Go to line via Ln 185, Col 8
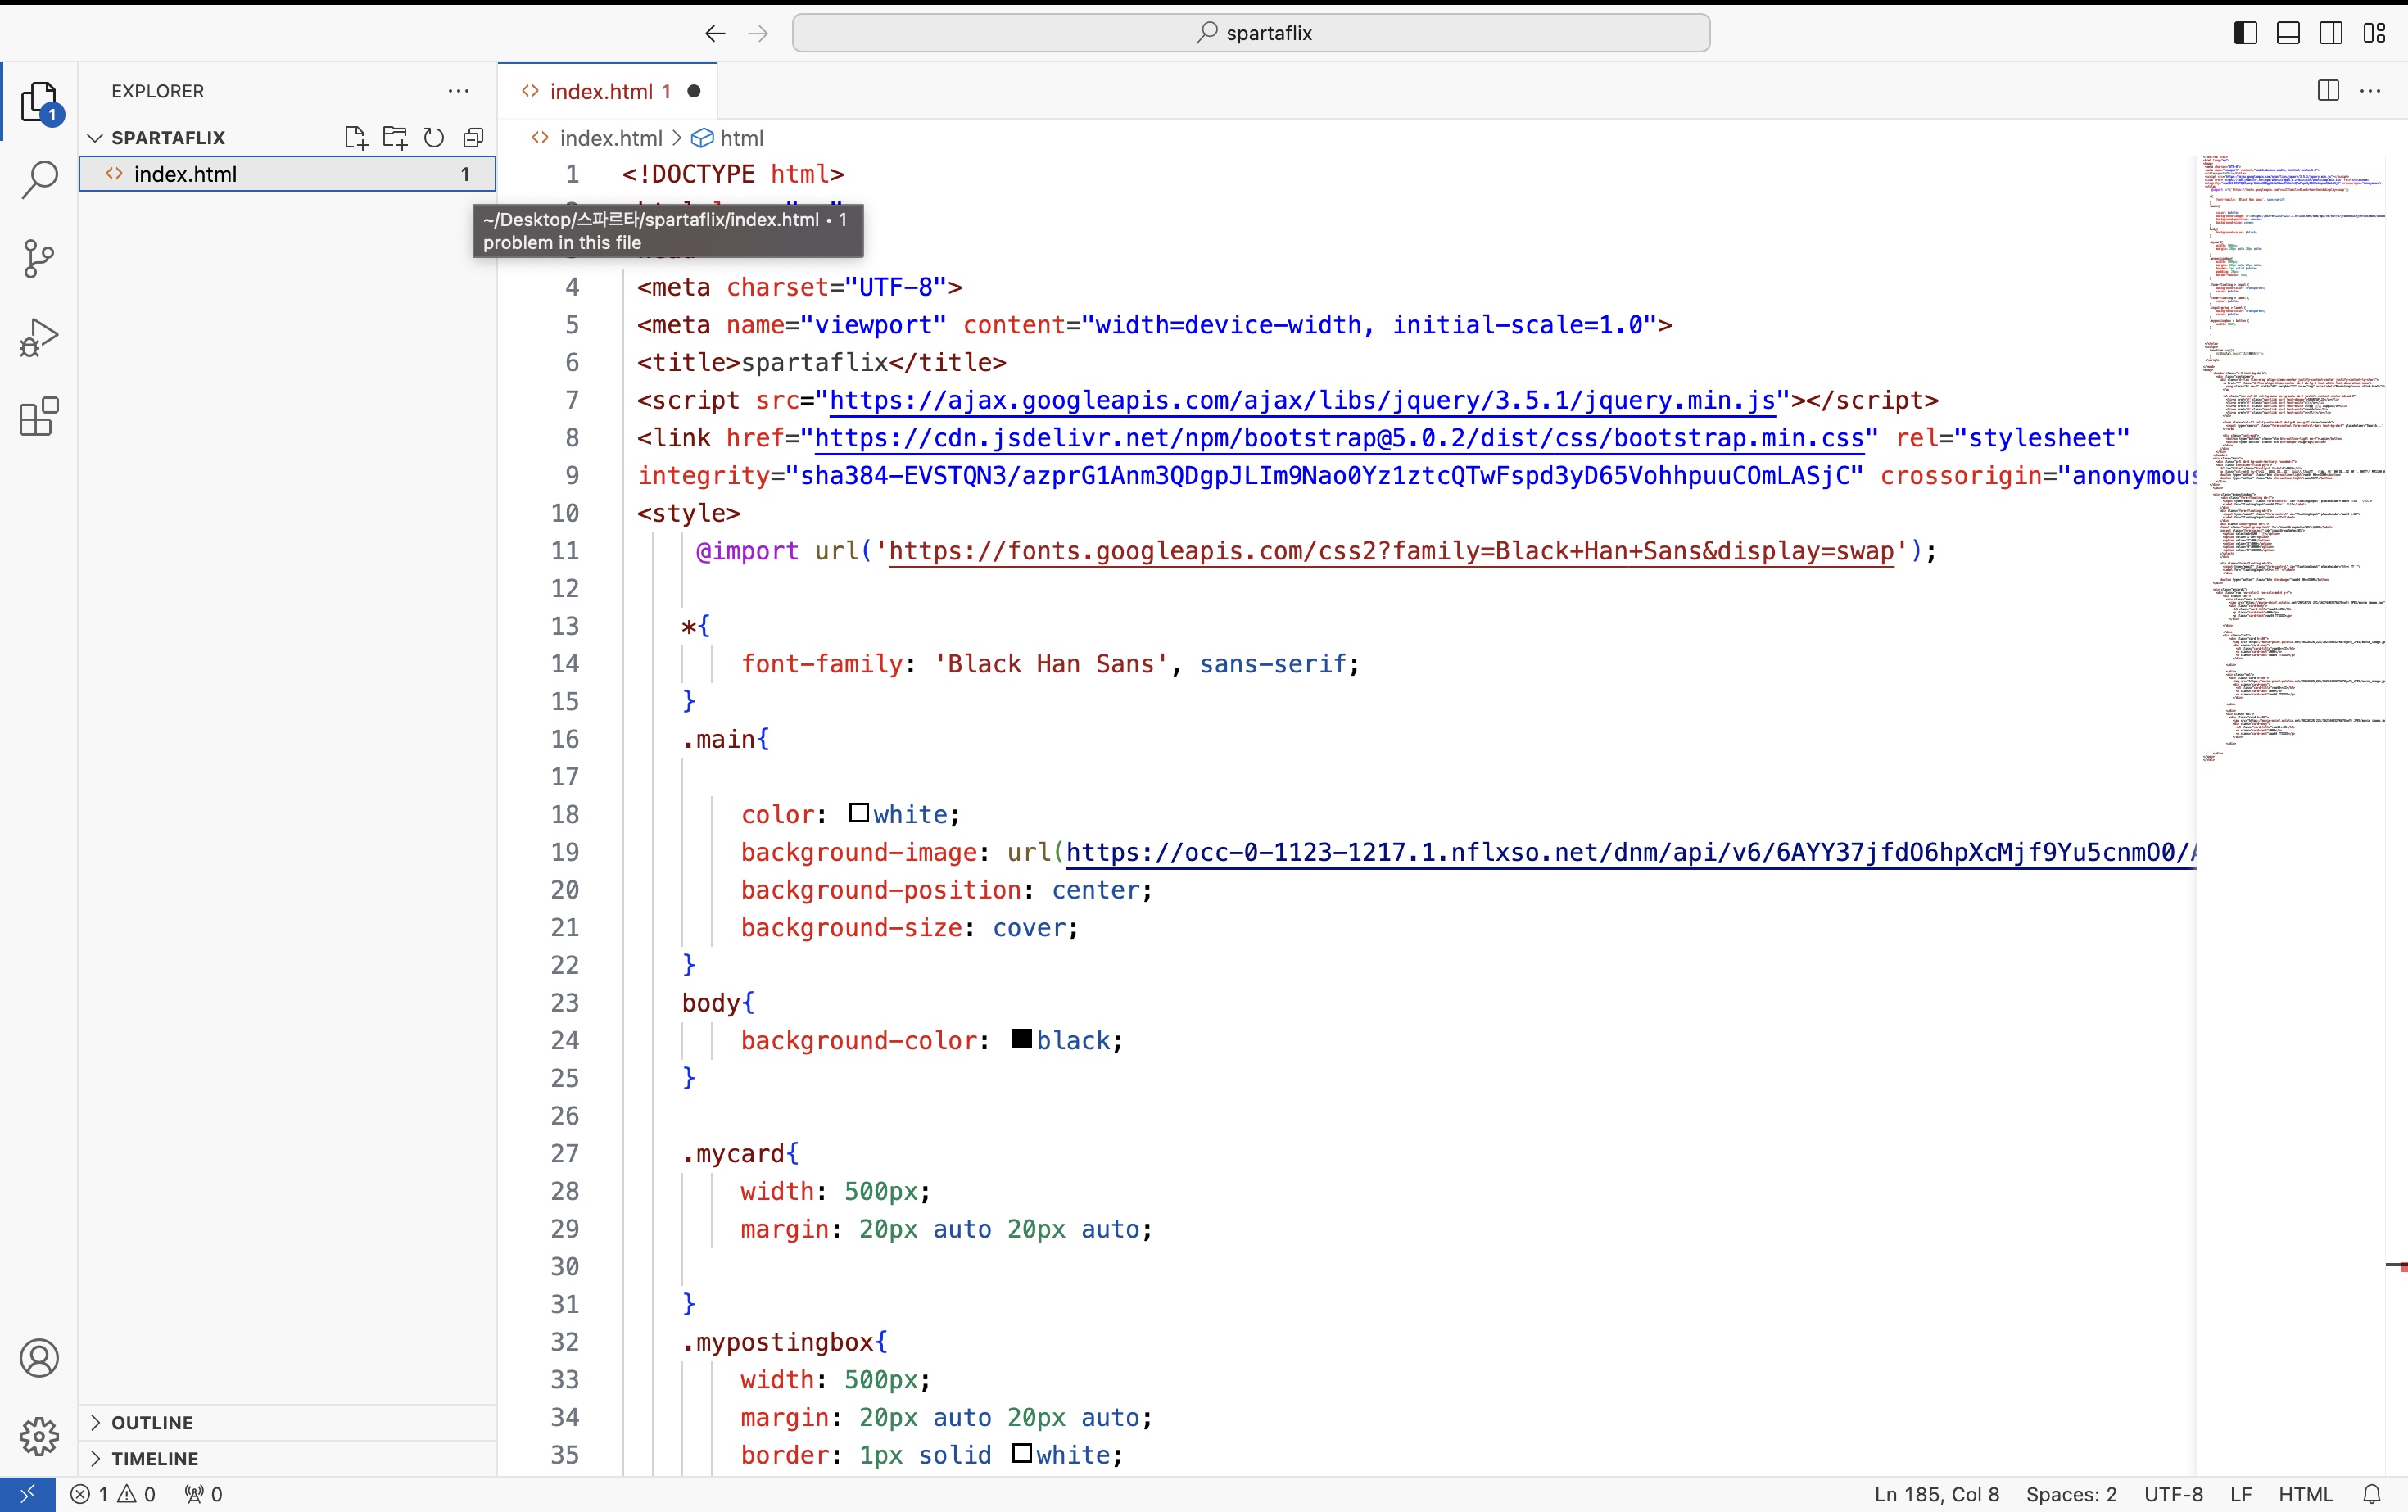Viewport: 2408px width, 1512px height. click(1936, 1494)
